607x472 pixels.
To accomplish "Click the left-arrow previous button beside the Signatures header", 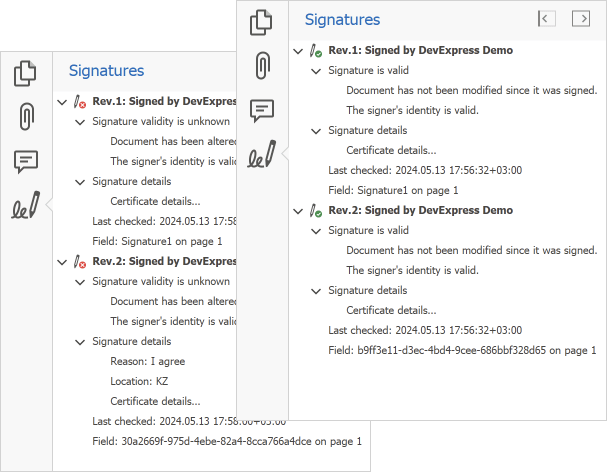I will point(546,18).
